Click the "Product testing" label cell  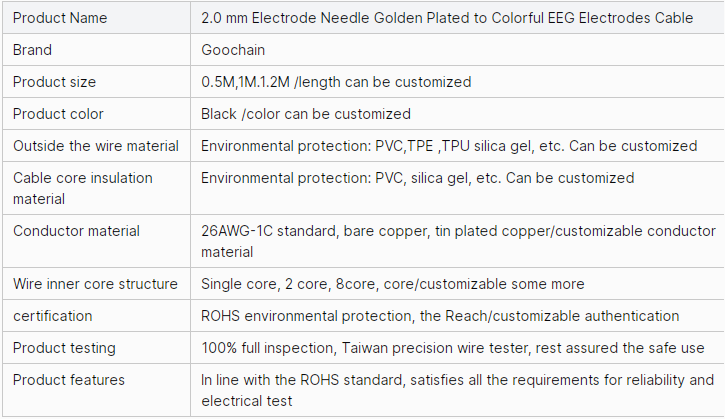[64, 348]
